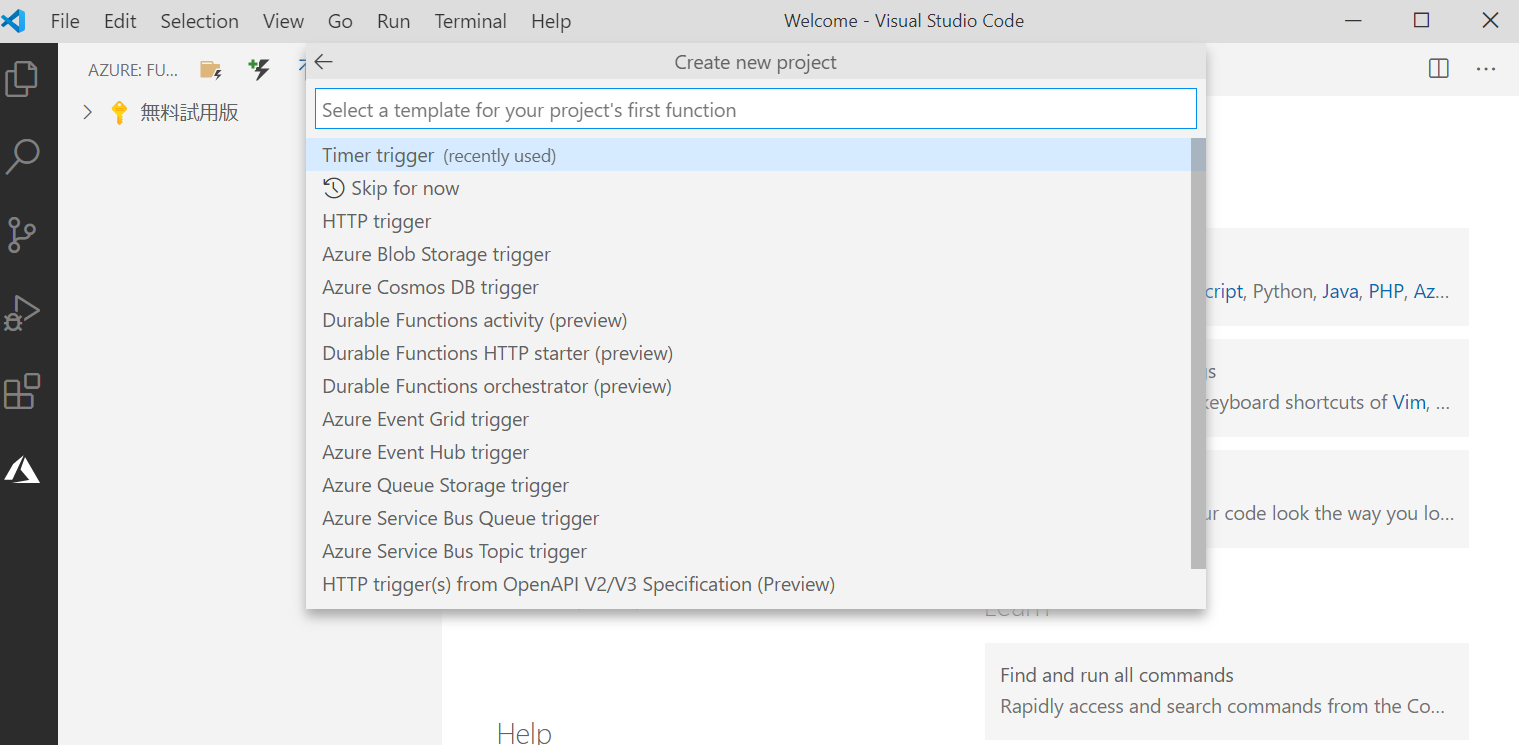Click Find and run all commands
This screenshot has width=1519, height=745.
point(1117,675)
